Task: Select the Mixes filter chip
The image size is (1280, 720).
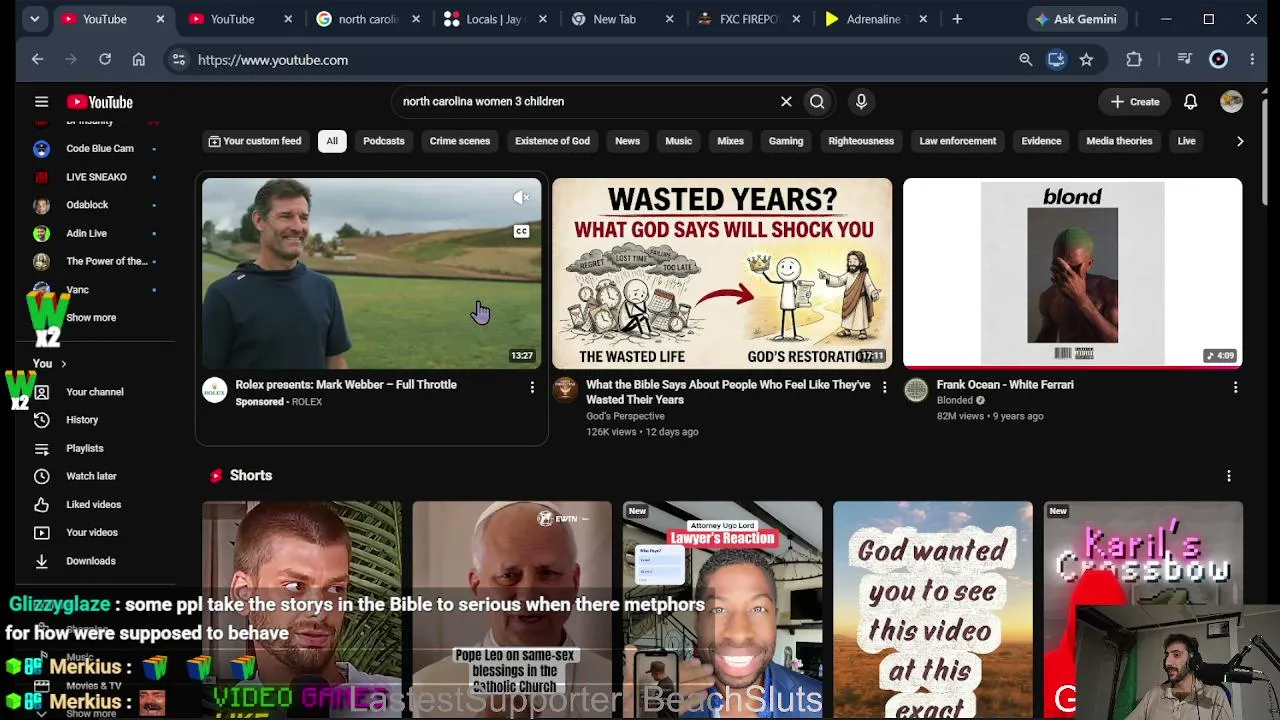Action: pos(730,141)
